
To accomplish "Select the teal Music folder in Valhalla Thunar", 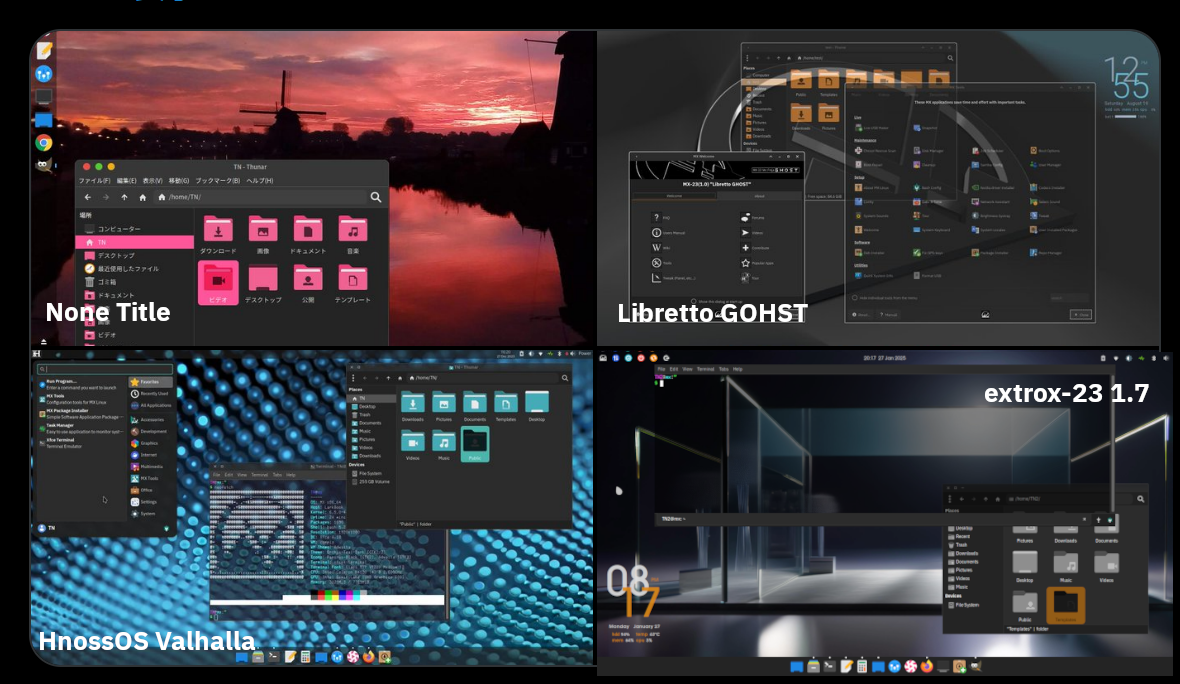I will pyautogui.click(x=444, y=445).
